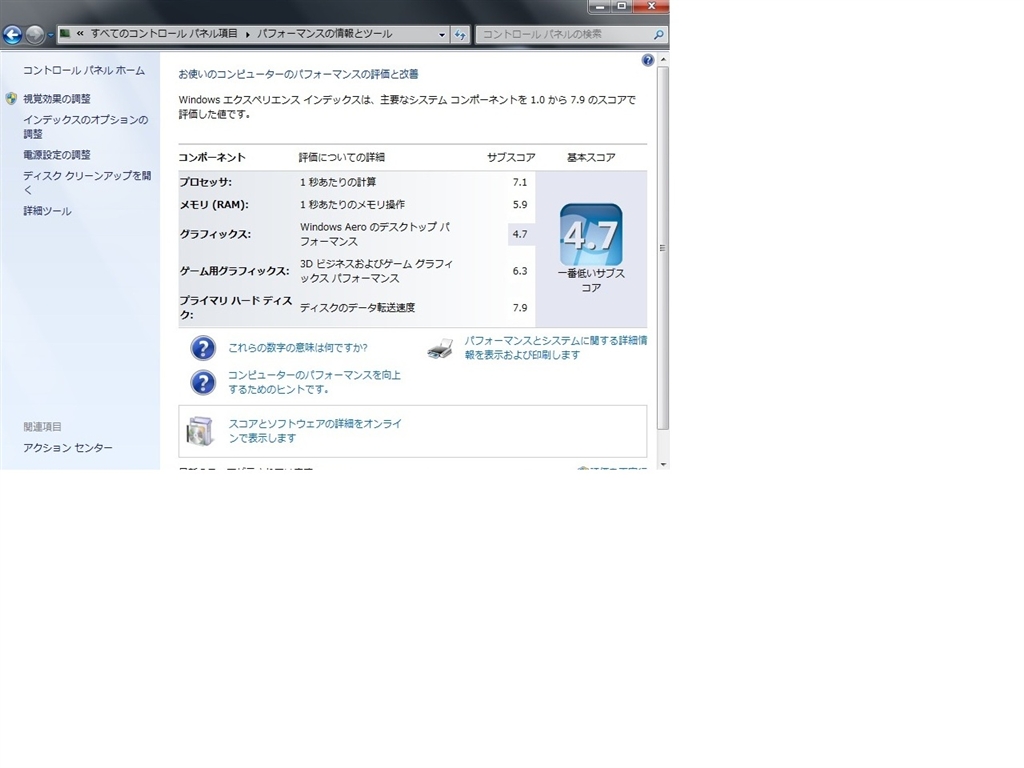Open 詳細ツール link

(x=48, y=211)
